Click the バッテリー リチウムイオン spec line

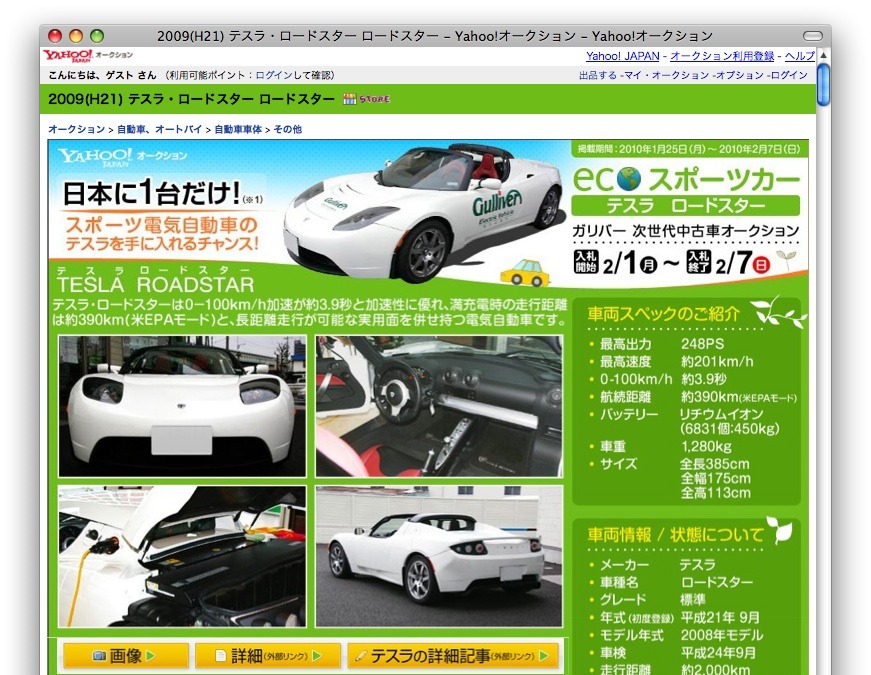point(684,421)
